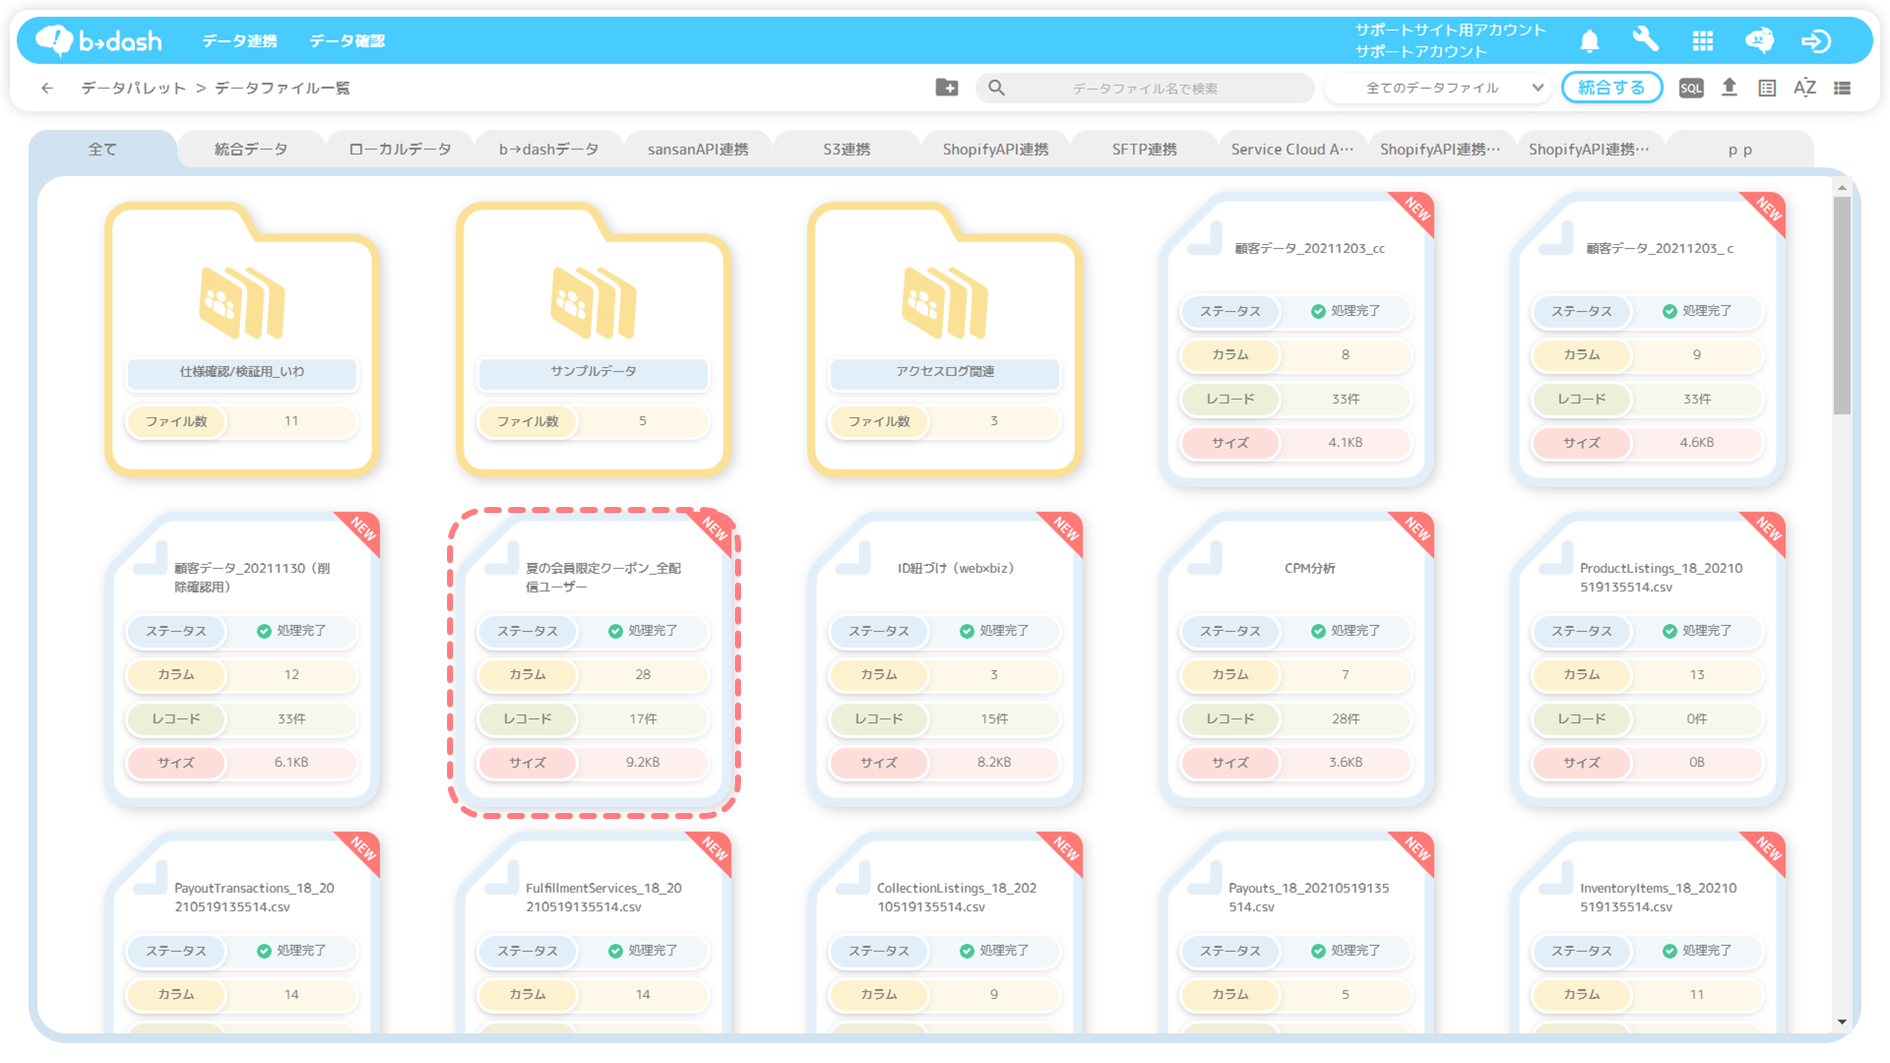Open the データ連携 menu
The height and width of the screenshot is (1063, 1890).
239,41
